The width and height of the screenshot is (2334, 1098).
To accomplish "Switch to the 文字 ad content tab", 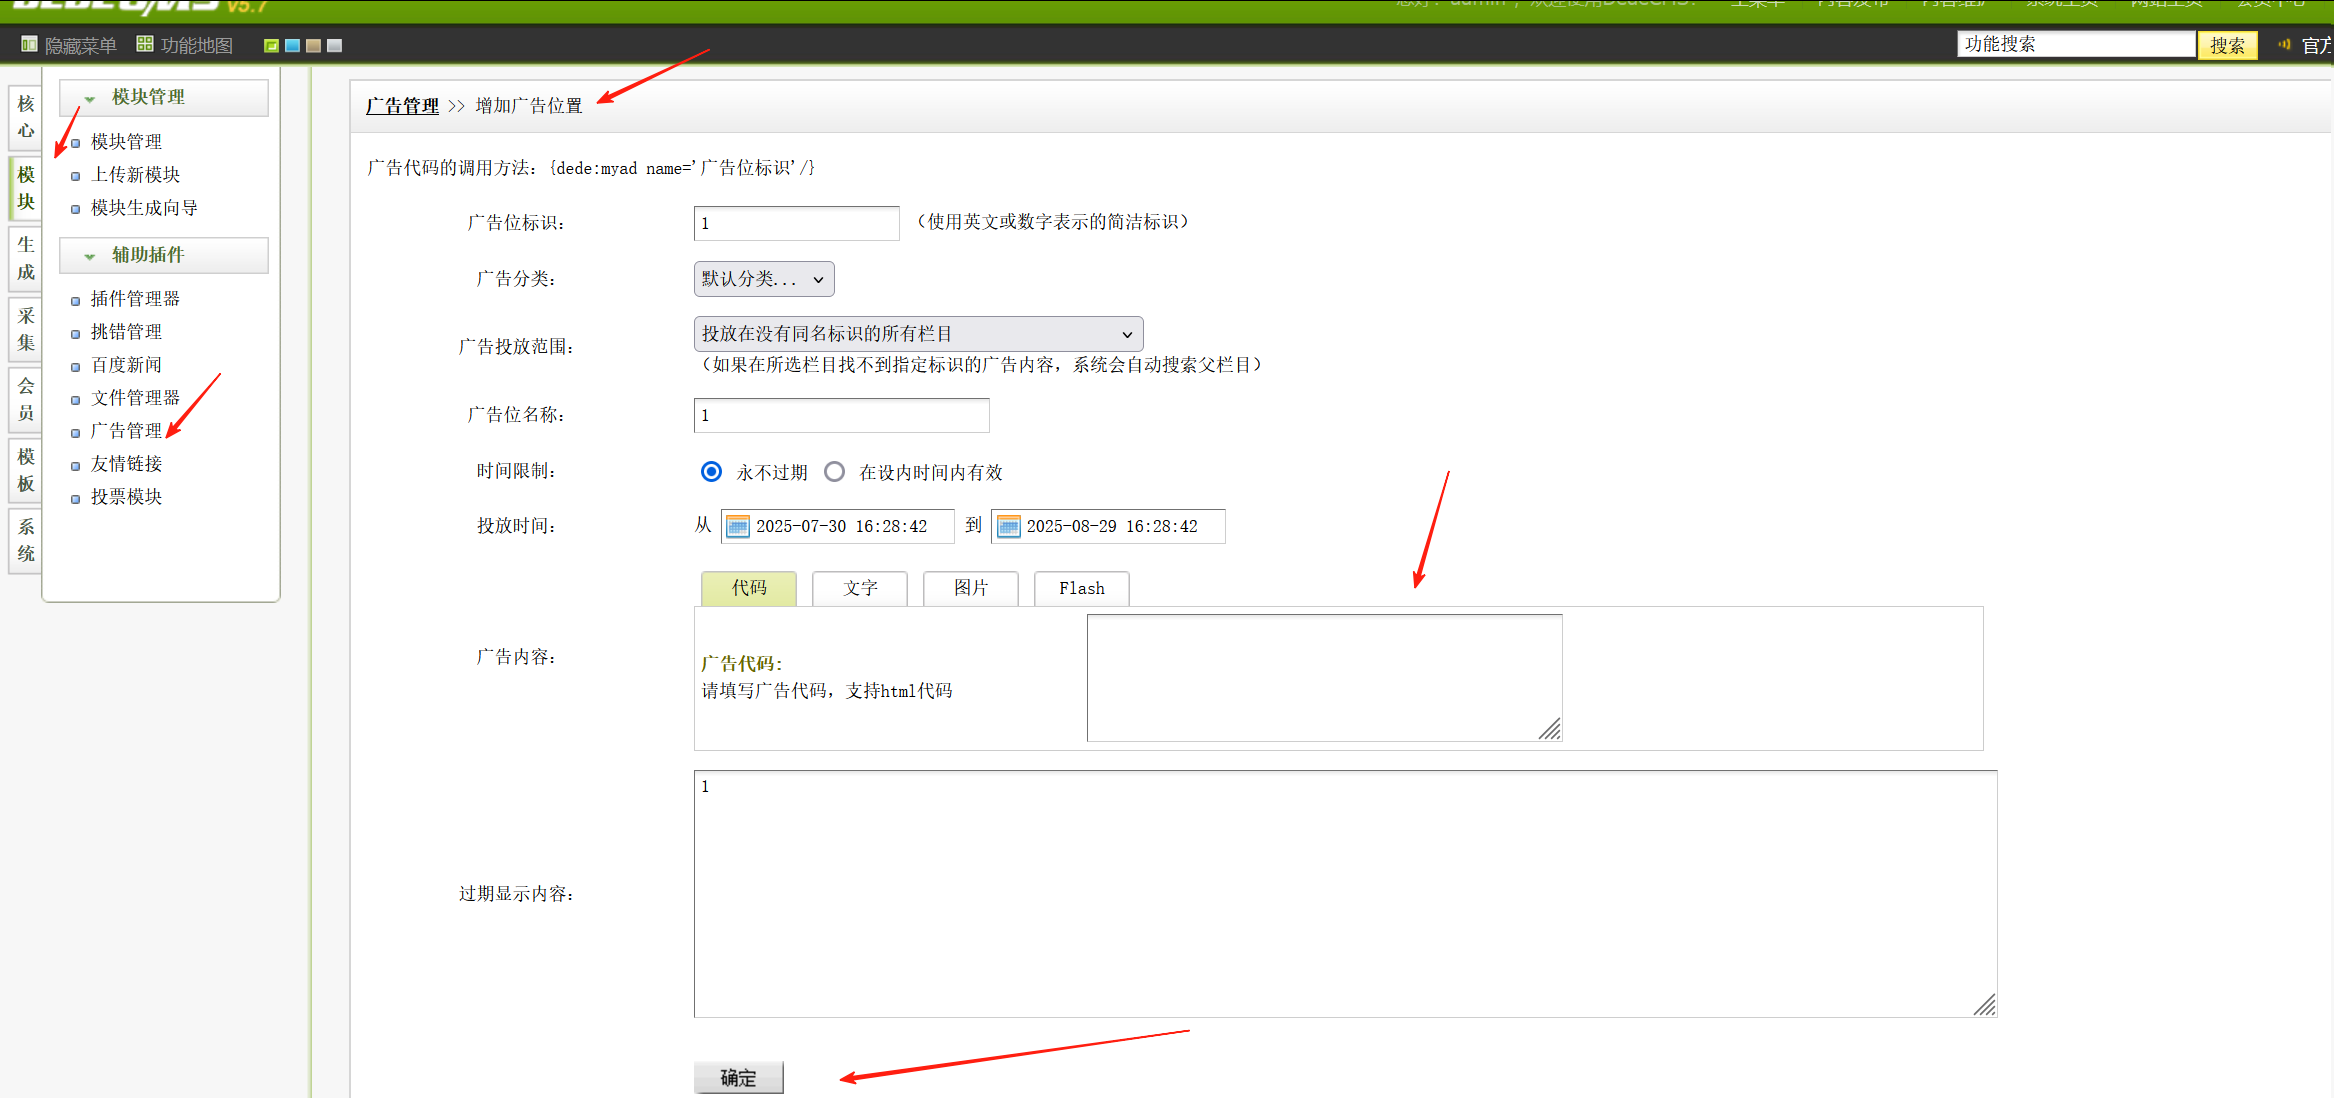I will point(860,588).
